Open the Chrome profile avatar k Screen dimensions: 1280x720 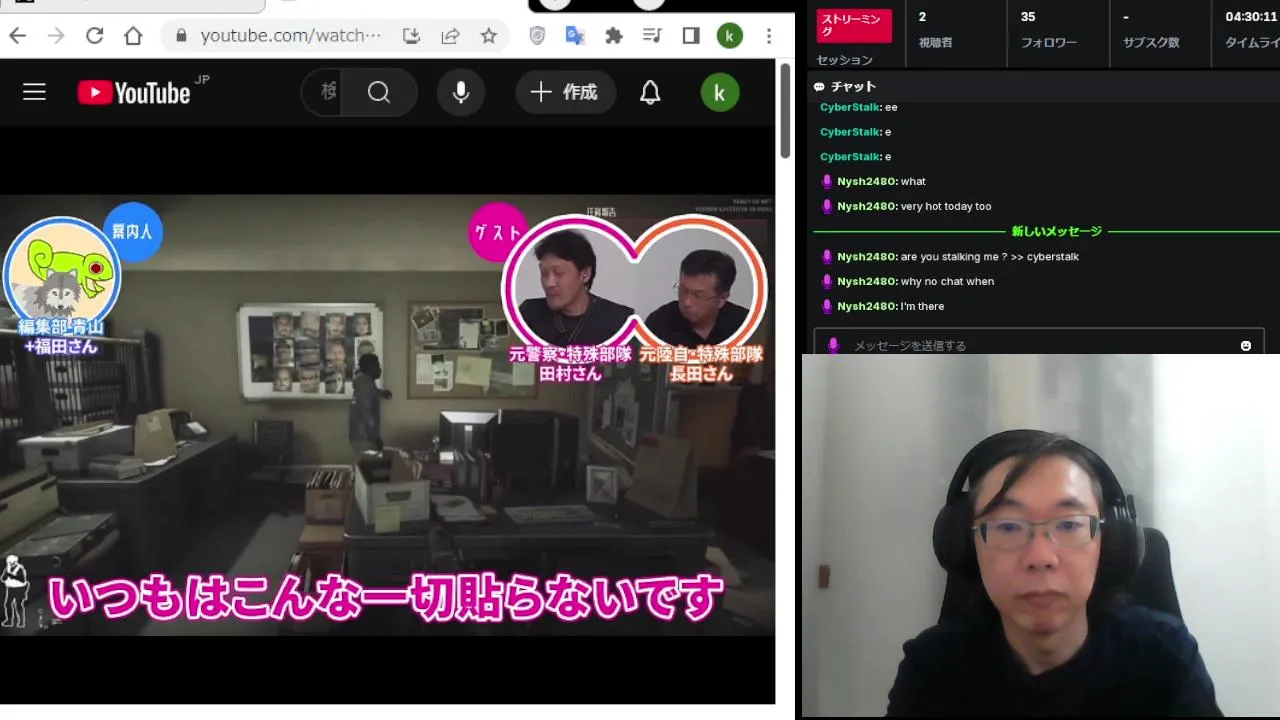[729, 36]
